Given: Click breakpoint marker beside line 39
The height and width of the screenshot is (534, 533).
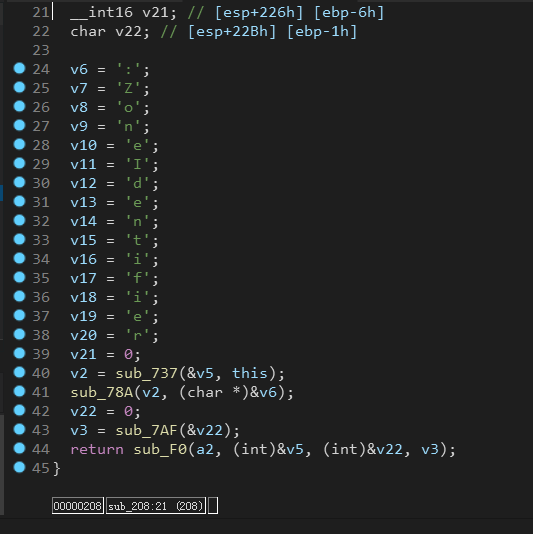Looking at the screenshot, I should click(19, 353).
